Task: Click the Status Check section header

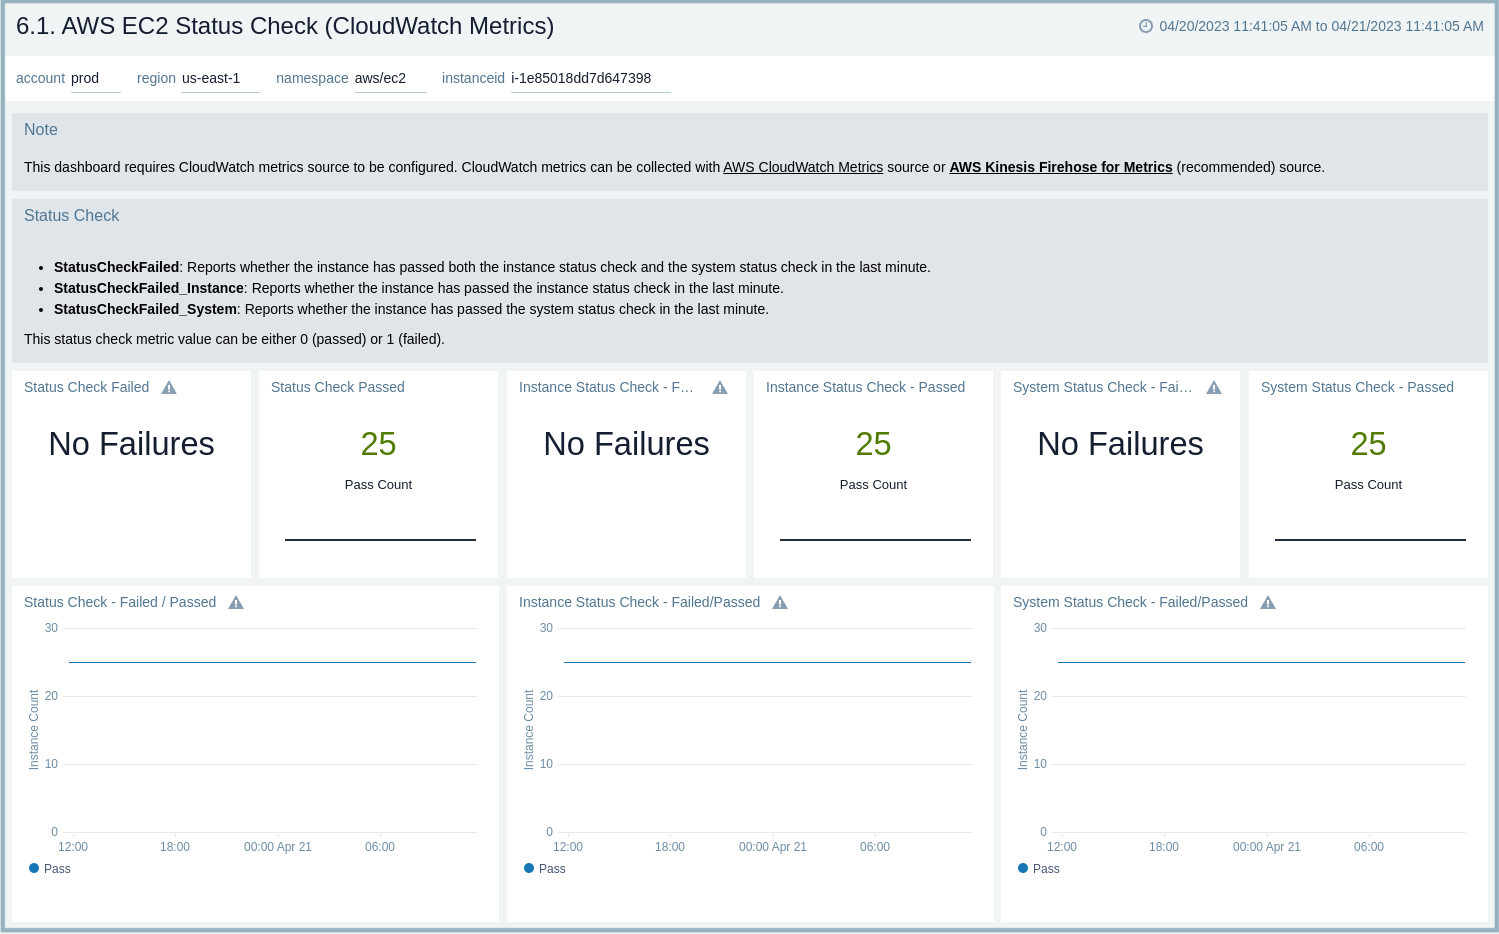Action: [x=71, y=215]
